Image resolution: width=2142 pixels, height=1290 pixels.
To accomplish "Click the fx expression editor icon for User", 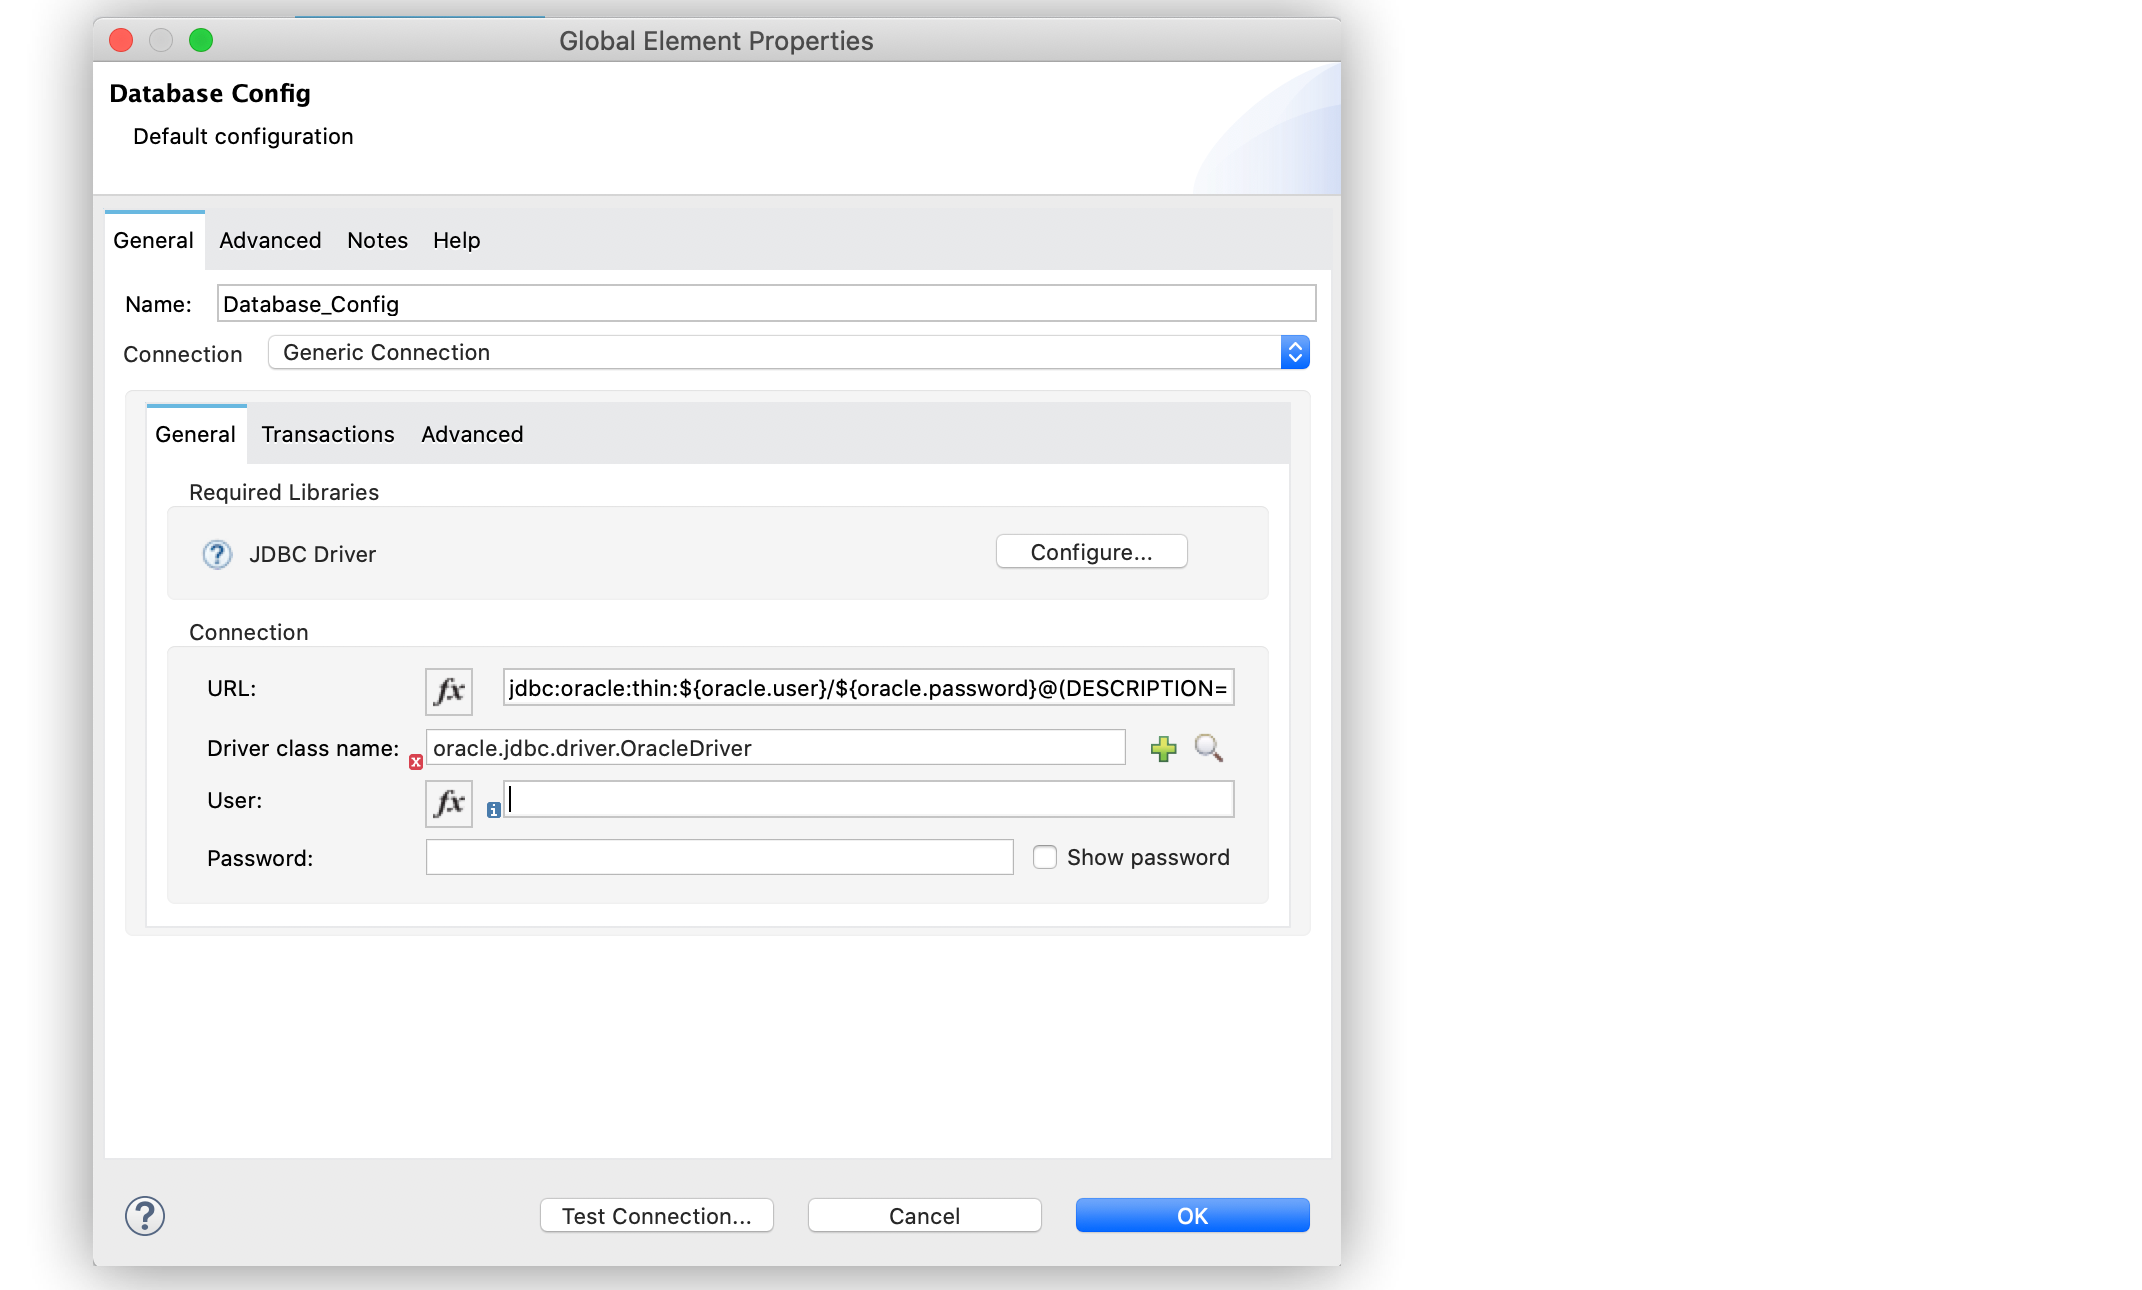I will coord(450,799).
